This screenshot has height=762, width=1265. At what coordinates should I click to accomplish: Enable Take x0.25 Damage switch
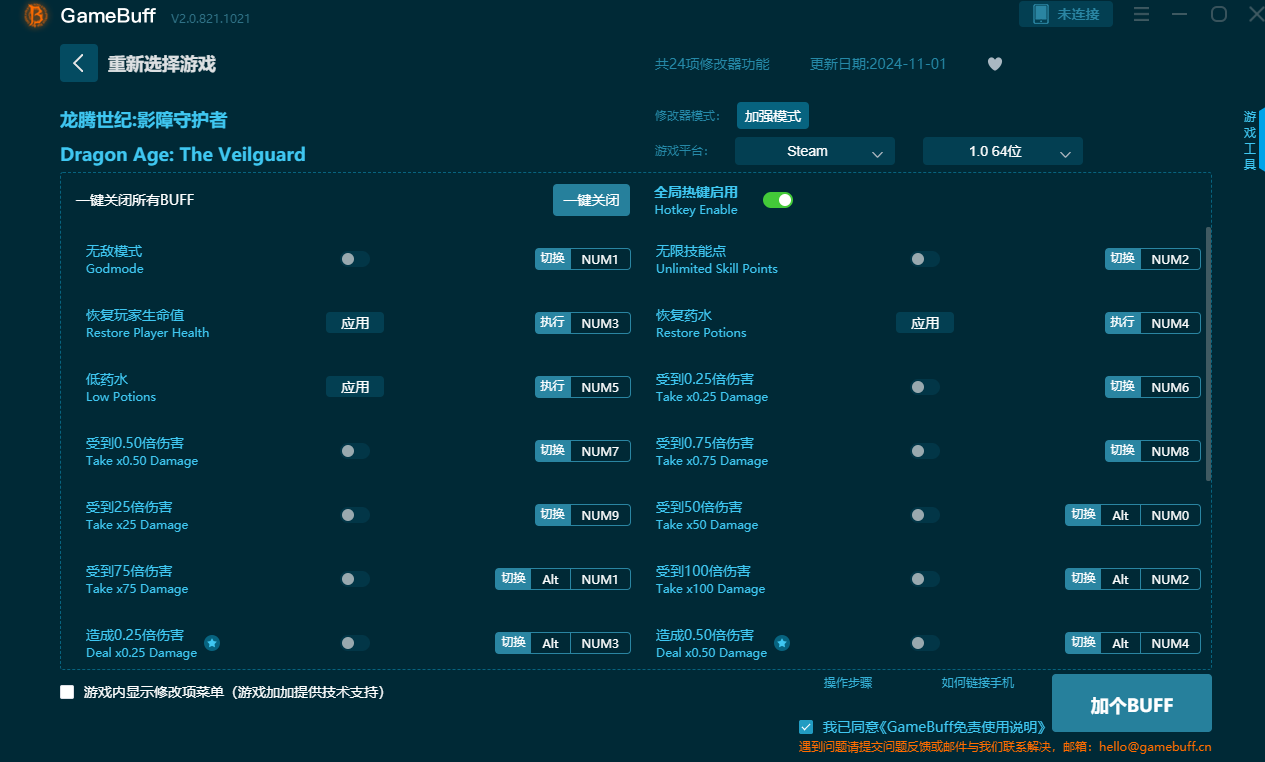point(925,387)
